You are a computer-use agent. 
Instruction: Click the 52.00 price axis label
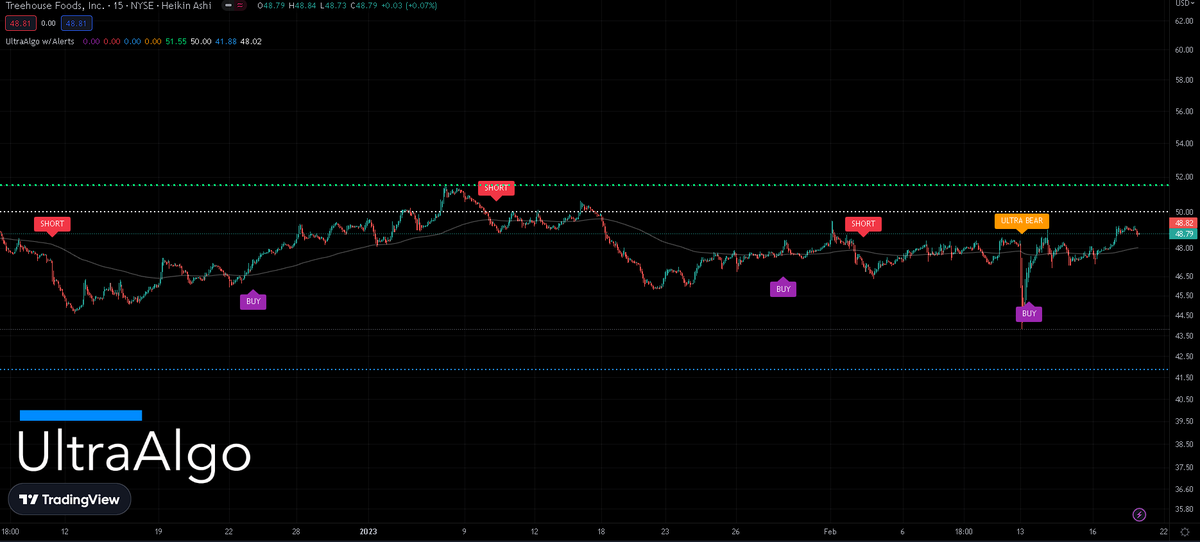point(1186,177)
